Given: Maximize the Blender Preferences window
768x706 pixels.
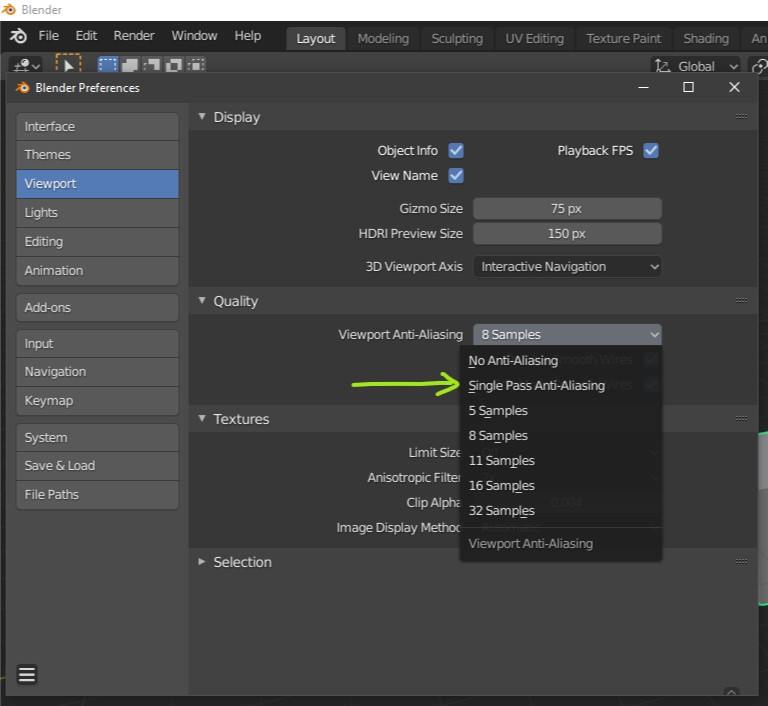Looking at the screenshot, I should (x=689, y=87).
